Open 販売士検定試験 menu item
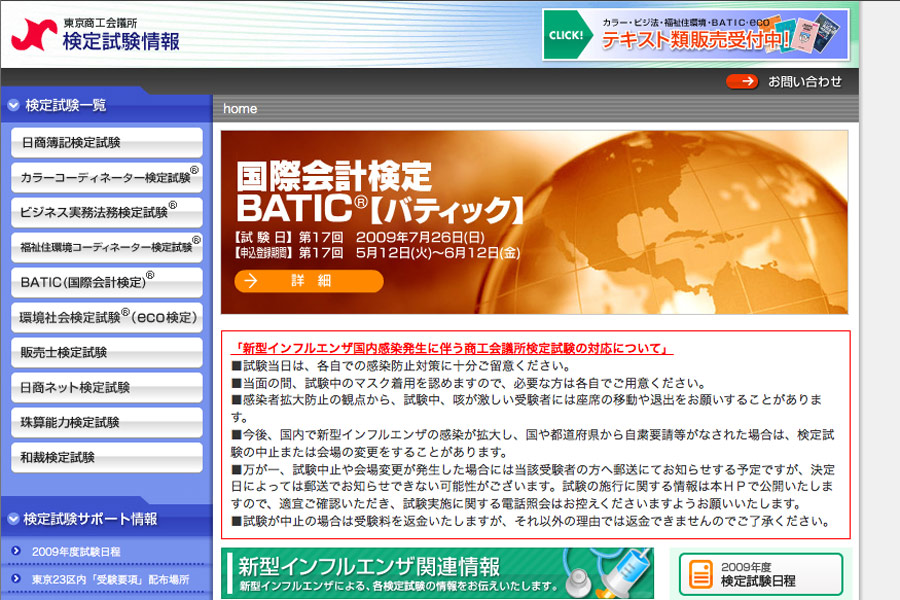Screen dimensions: 900x600 click(107, 353)
